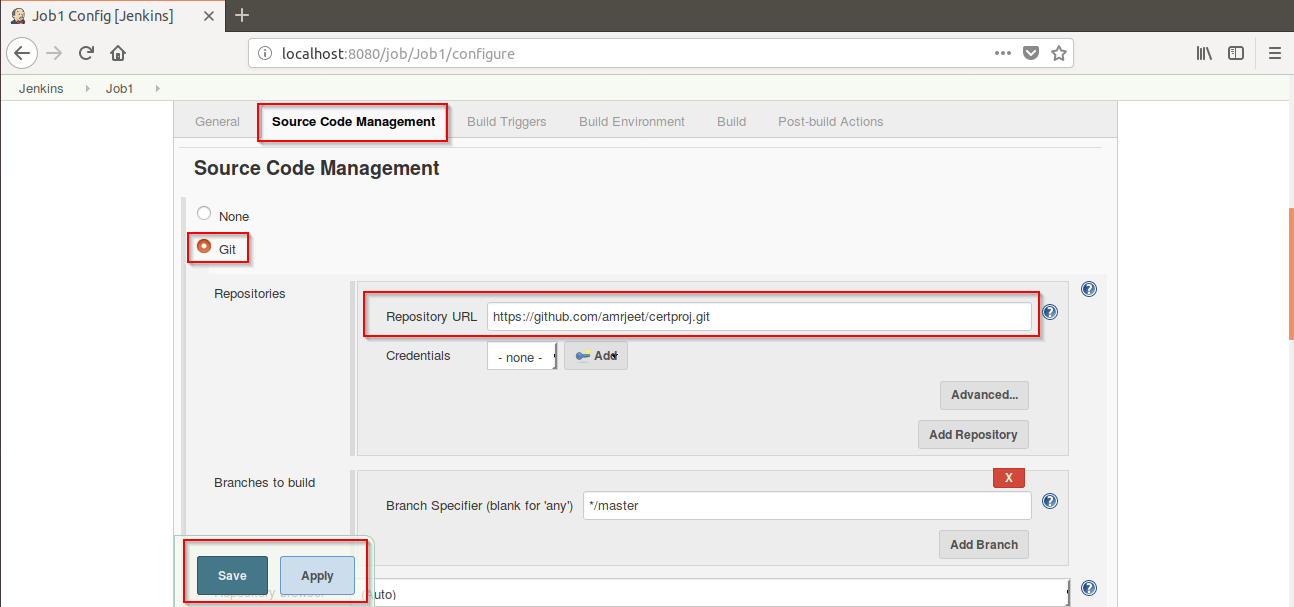Show site information icon in address bar

265,53
